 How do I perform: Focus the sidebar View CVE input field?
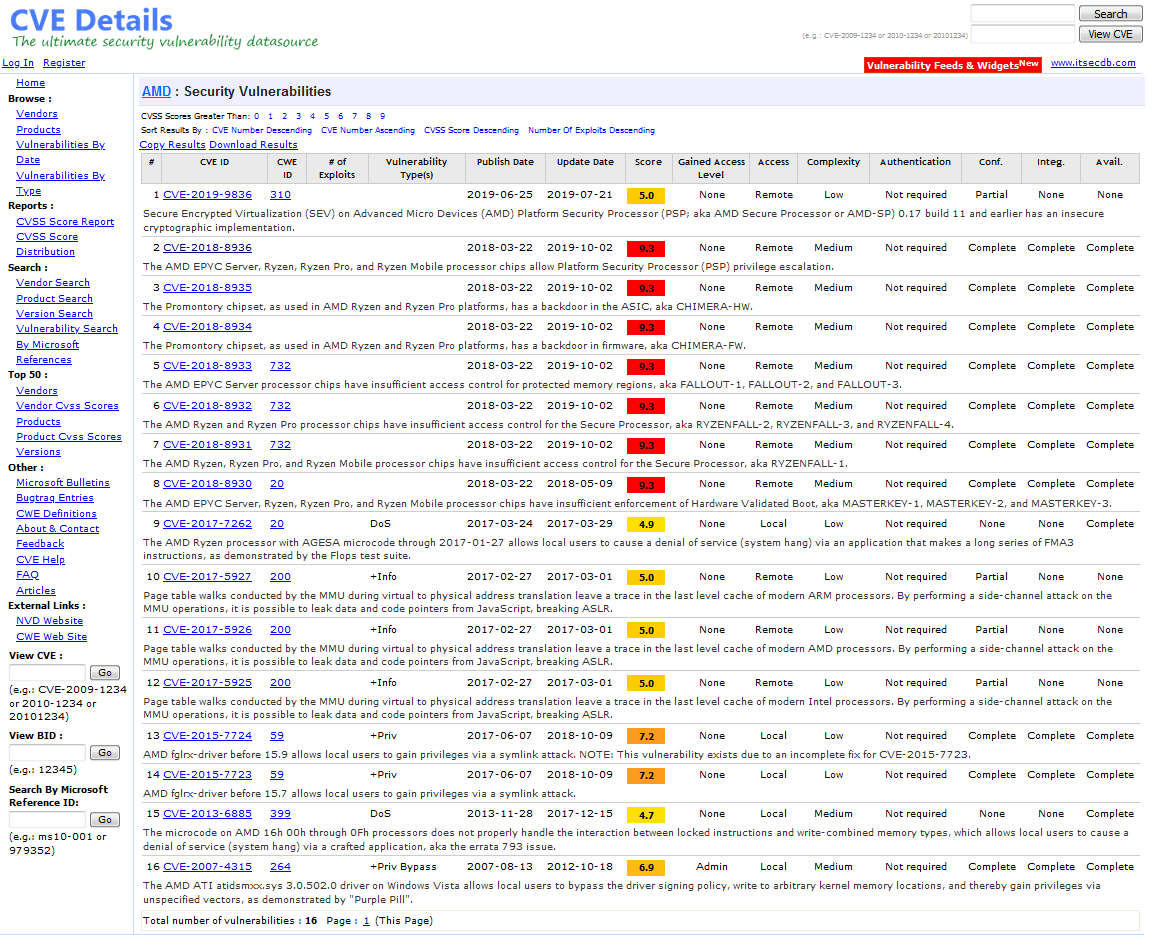(47, 673)
